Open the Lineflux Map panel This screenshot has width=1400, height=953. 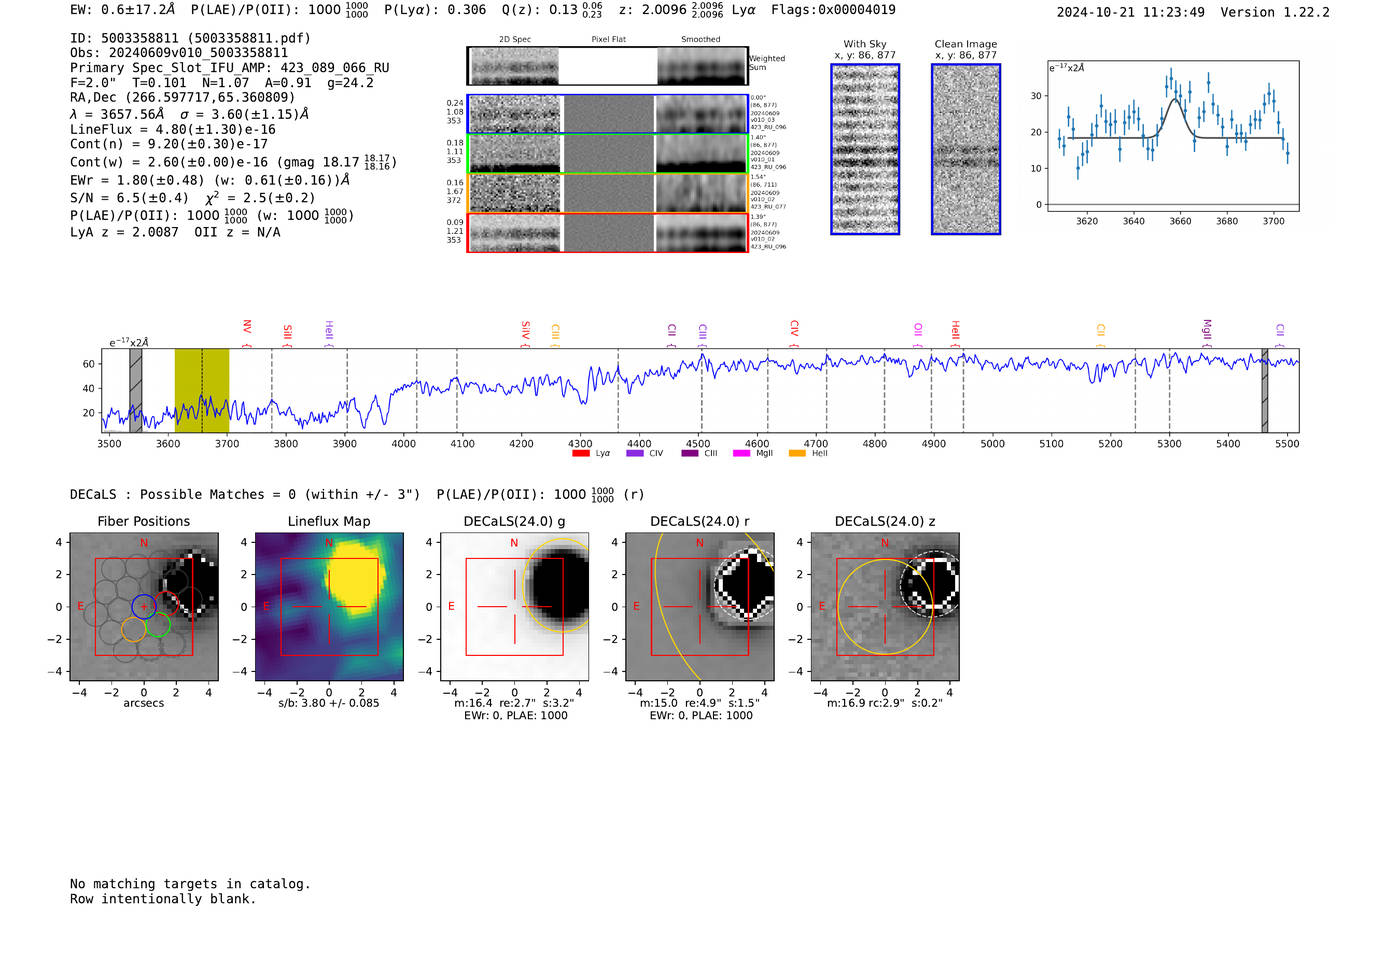point(329,607)
